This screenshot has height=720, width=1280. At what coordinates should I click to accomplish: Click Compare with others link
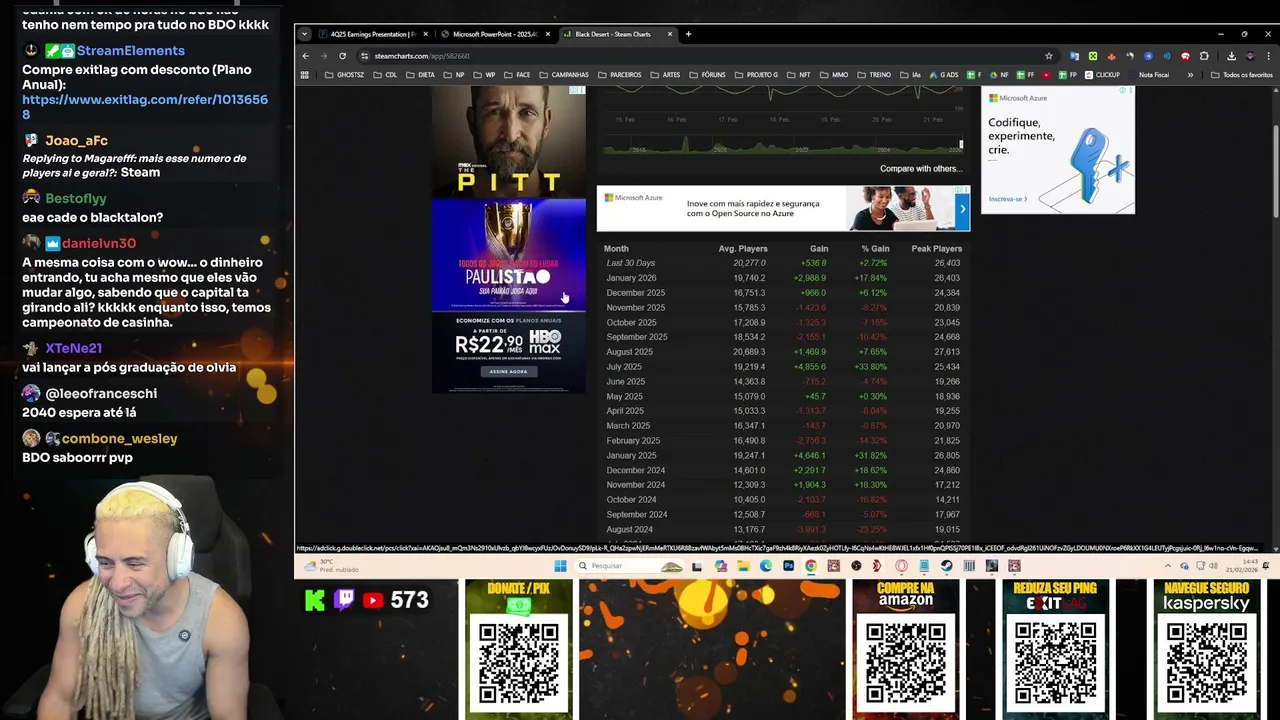coord(920,169)
